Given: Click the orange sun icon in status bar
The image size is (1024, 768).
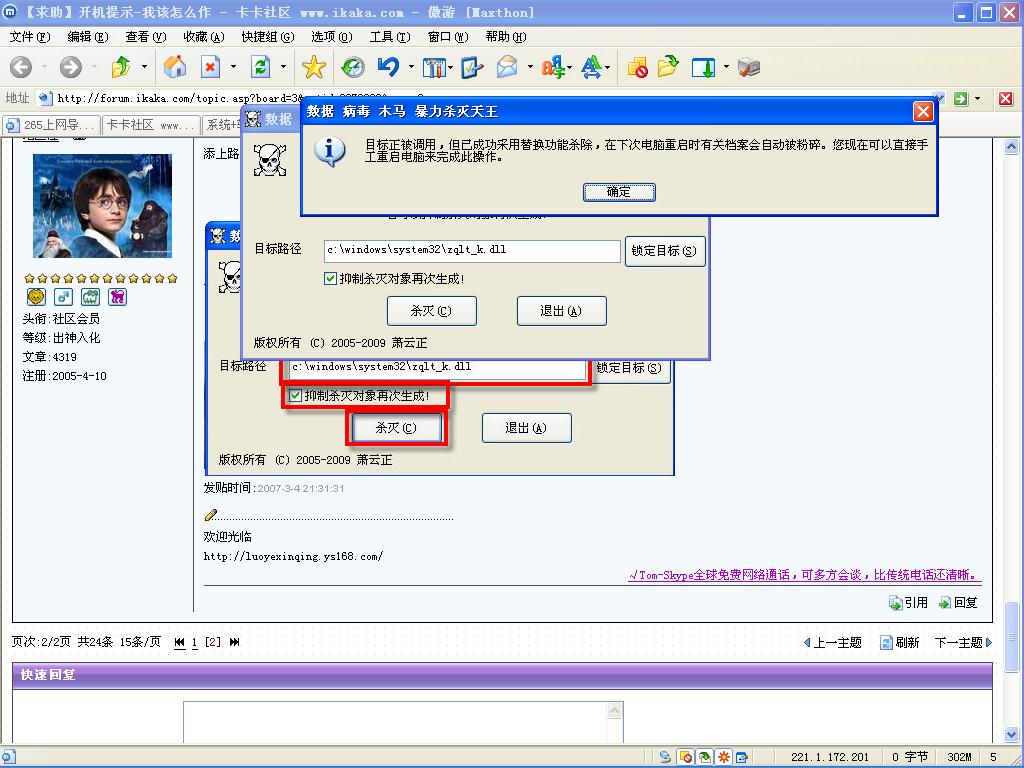Looking at the screenshot, I should pos(724,757).
